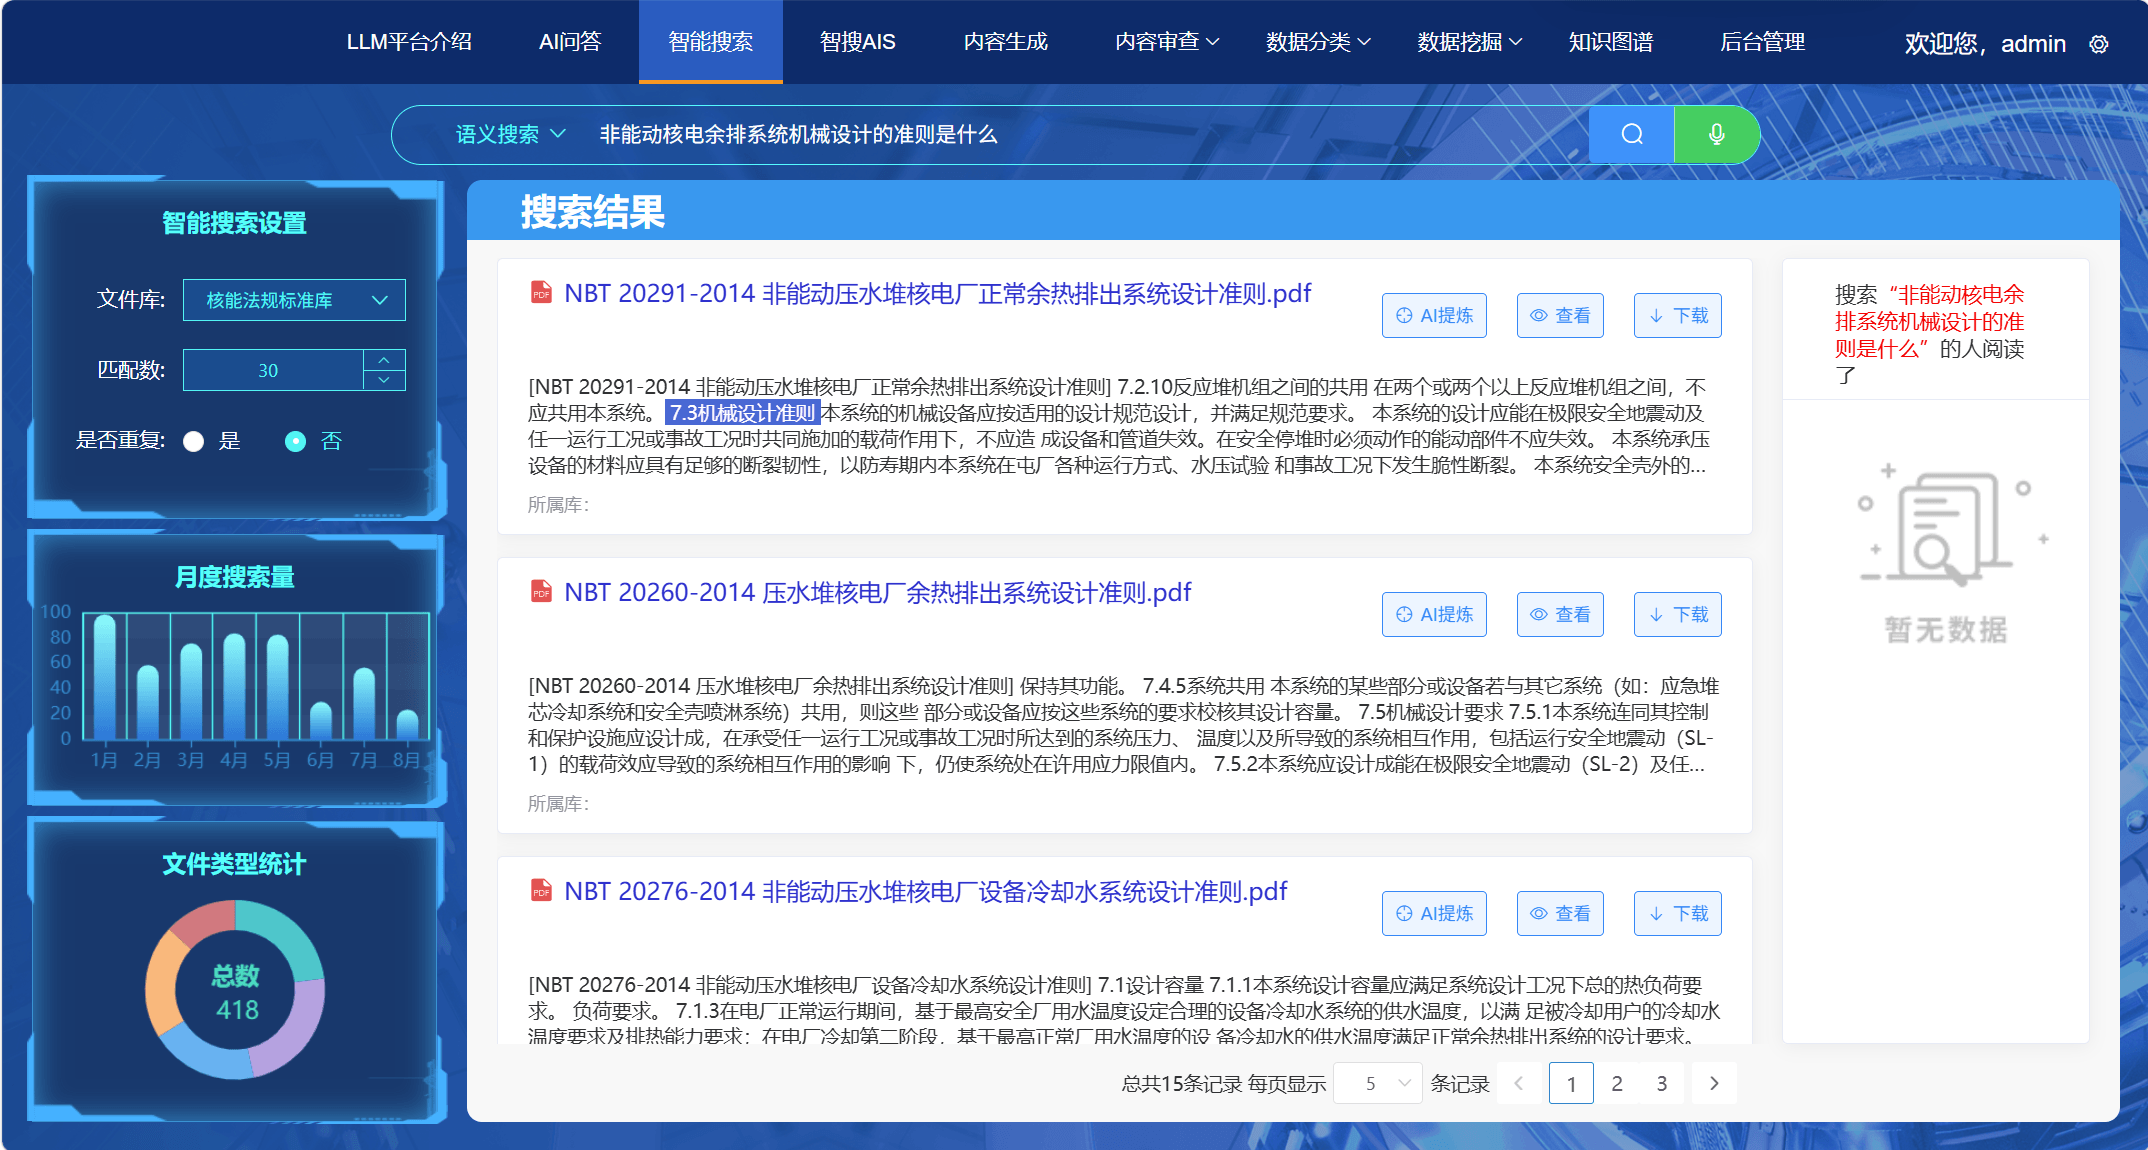Click the teal segment of file type donut
The height and width of the screenshot is (1150, 2148).
[x=288, y=934]
